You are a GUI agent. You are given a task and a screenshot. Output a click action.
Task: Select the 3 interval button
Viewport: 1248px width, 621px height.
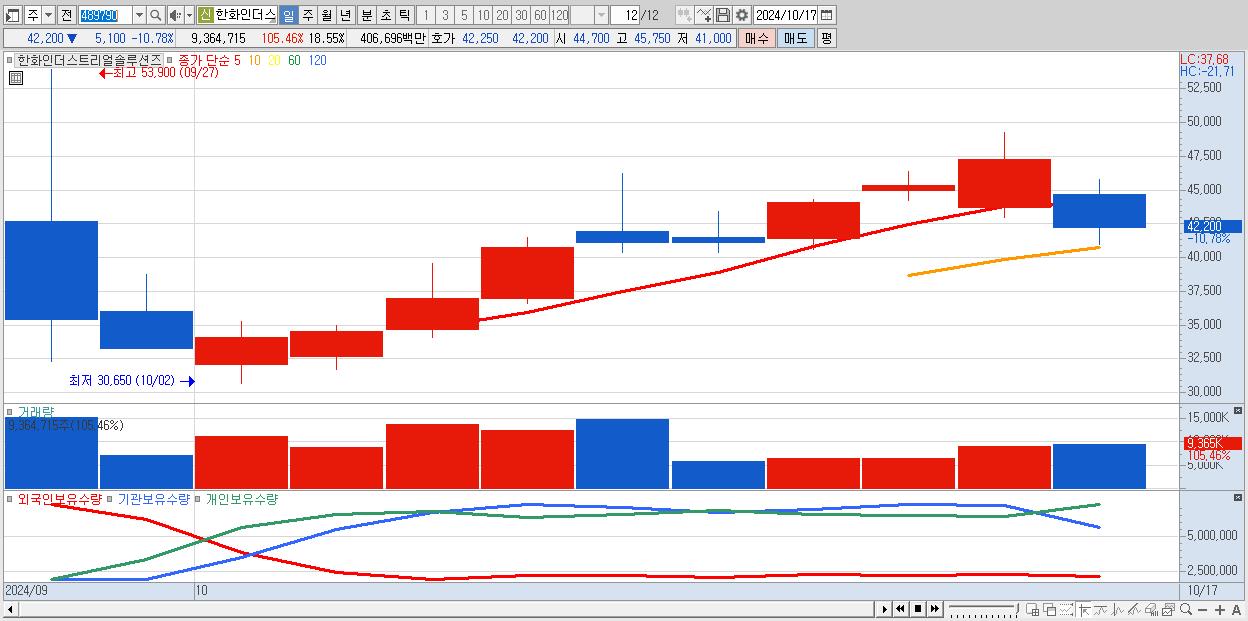[x=445, y=15]
